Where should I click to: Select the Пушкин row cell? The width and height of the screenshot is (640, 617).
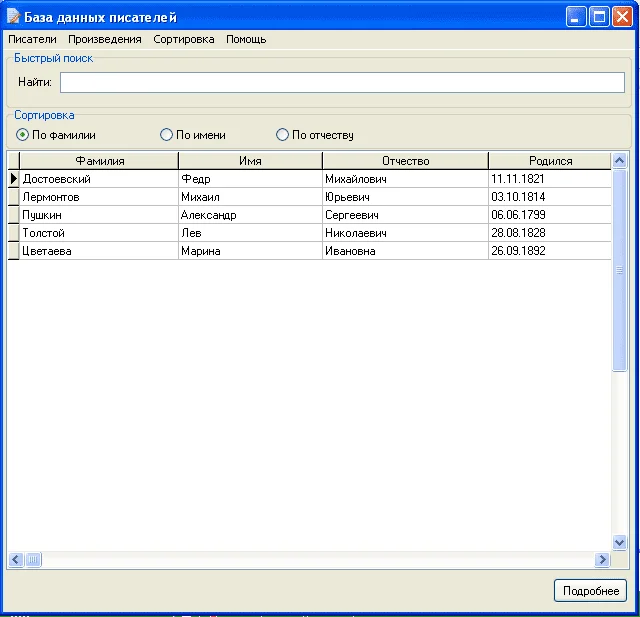click(x=99, y=215)
